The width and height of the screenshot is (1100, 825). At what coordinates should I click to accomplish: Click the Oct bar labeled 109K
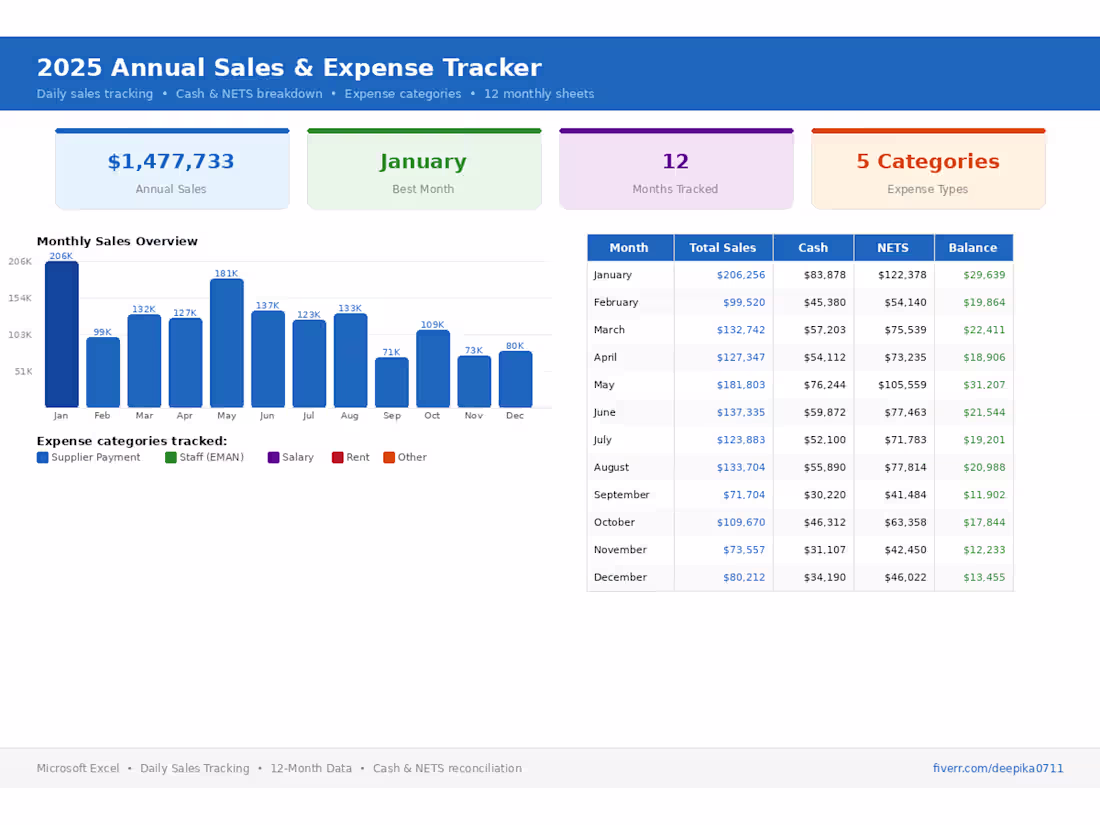pyautogui.click(x=433, y=369)
